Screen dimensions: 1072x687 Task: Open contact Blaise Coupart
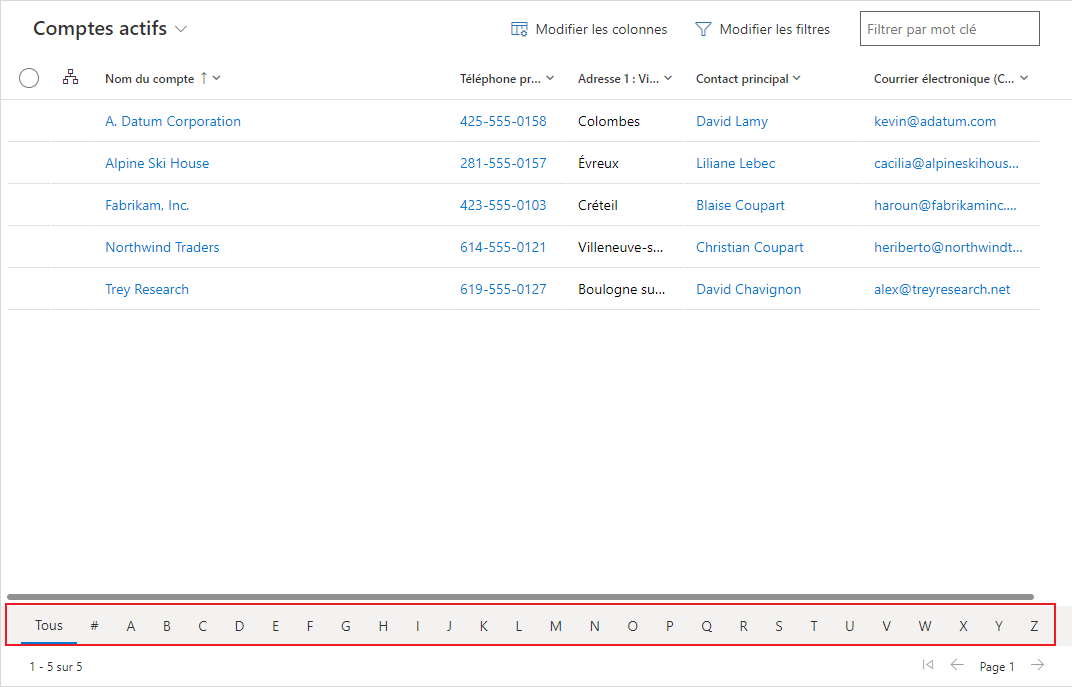[x=740, y=205]
